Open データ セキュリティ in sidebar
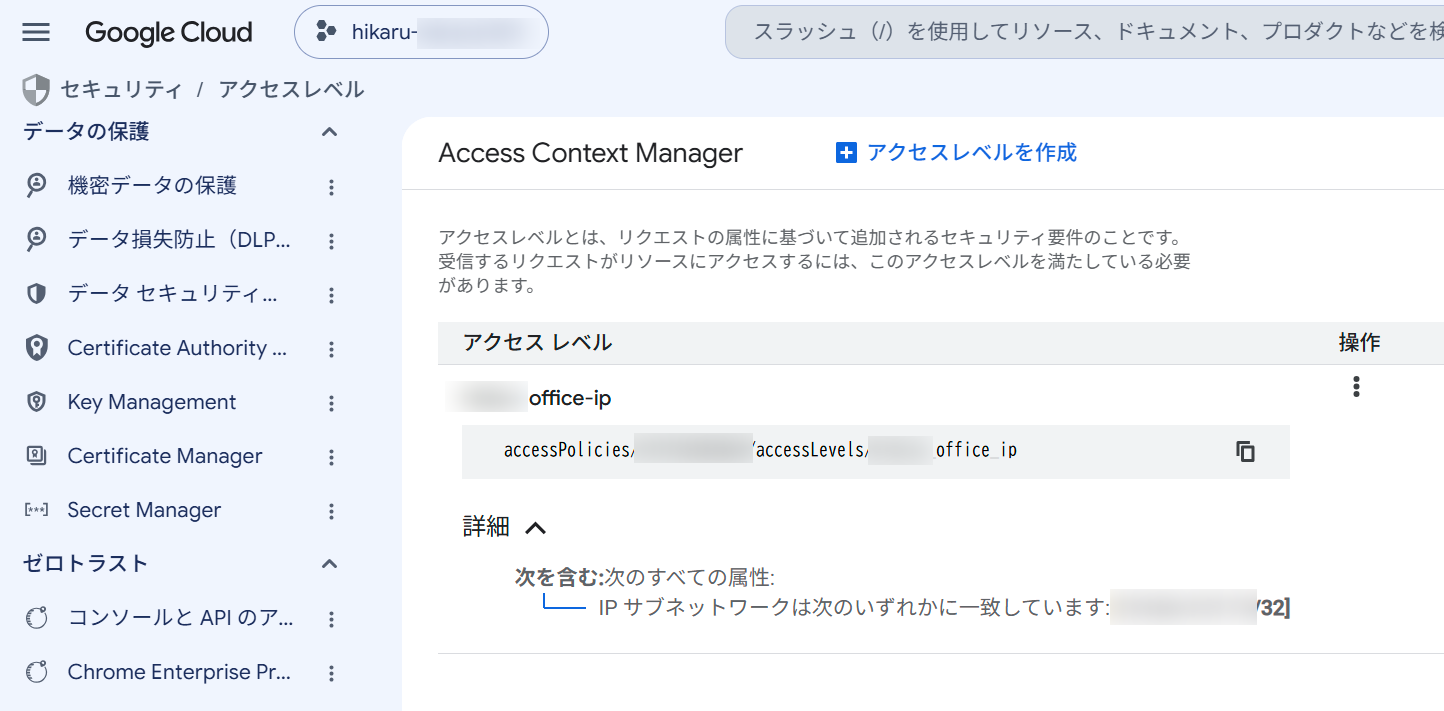The height and width of the screenshot is (711, 1444). click(173, 294)
